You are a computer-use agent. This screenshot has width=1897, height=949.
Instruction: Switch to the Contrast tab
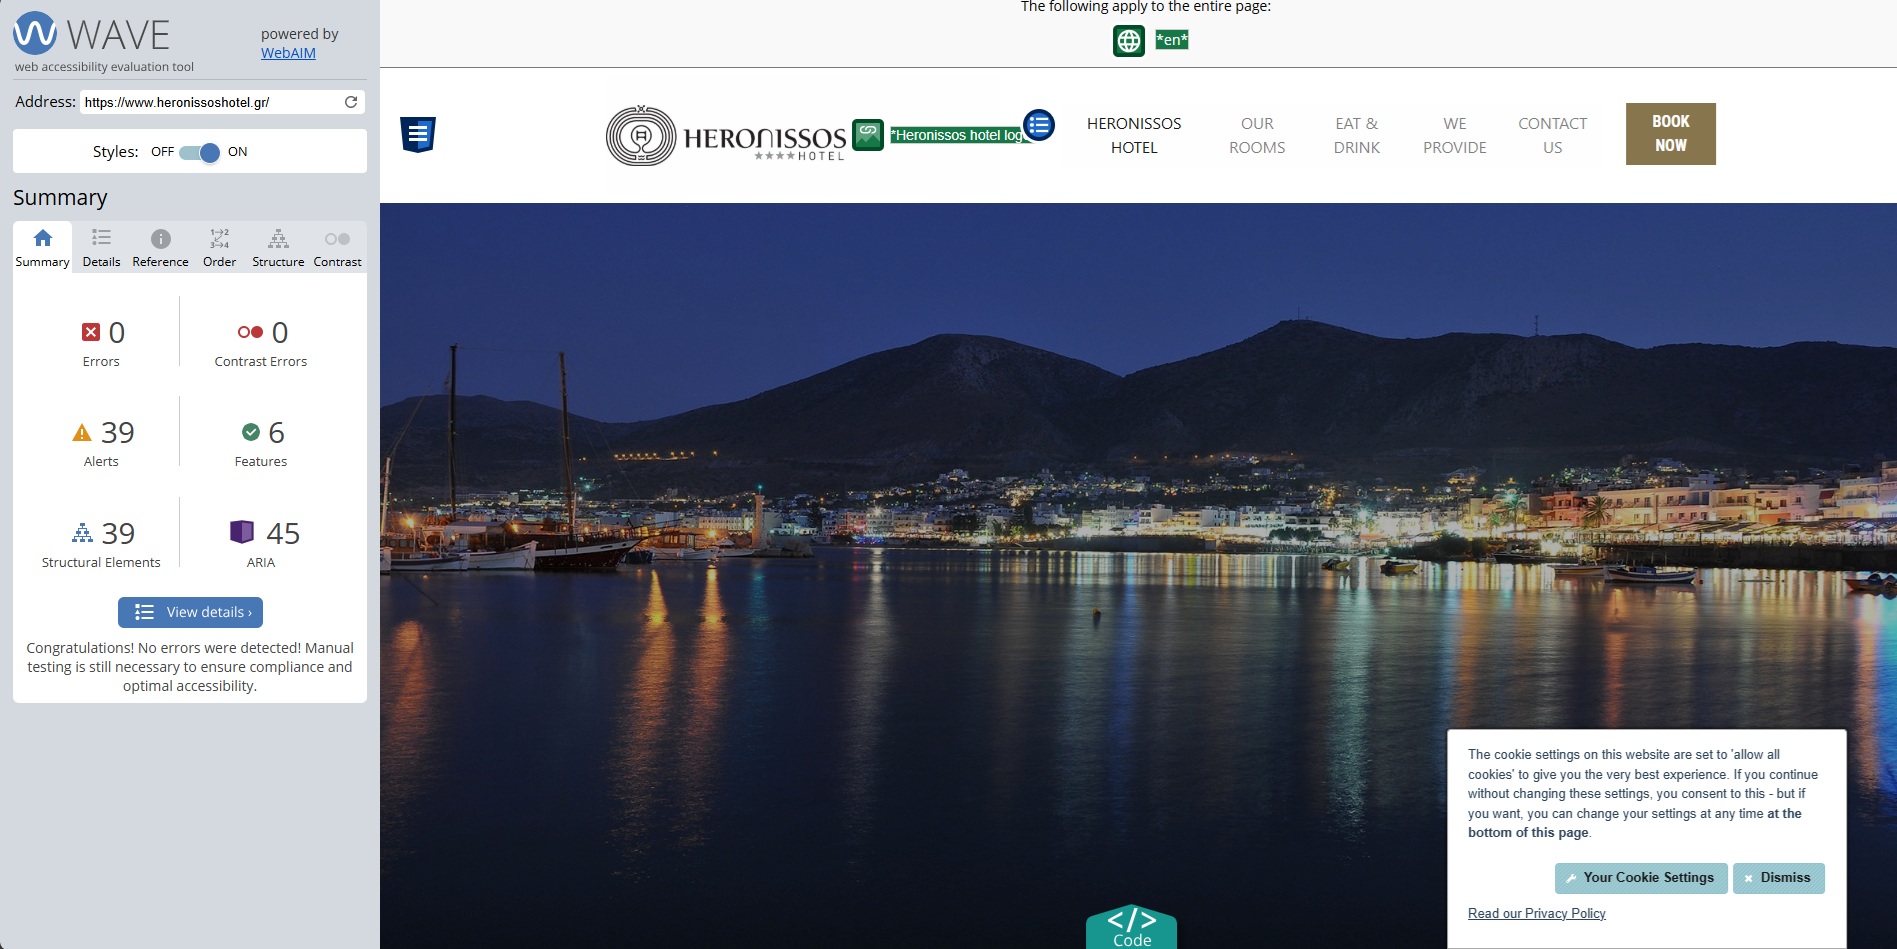pos(337,247)
